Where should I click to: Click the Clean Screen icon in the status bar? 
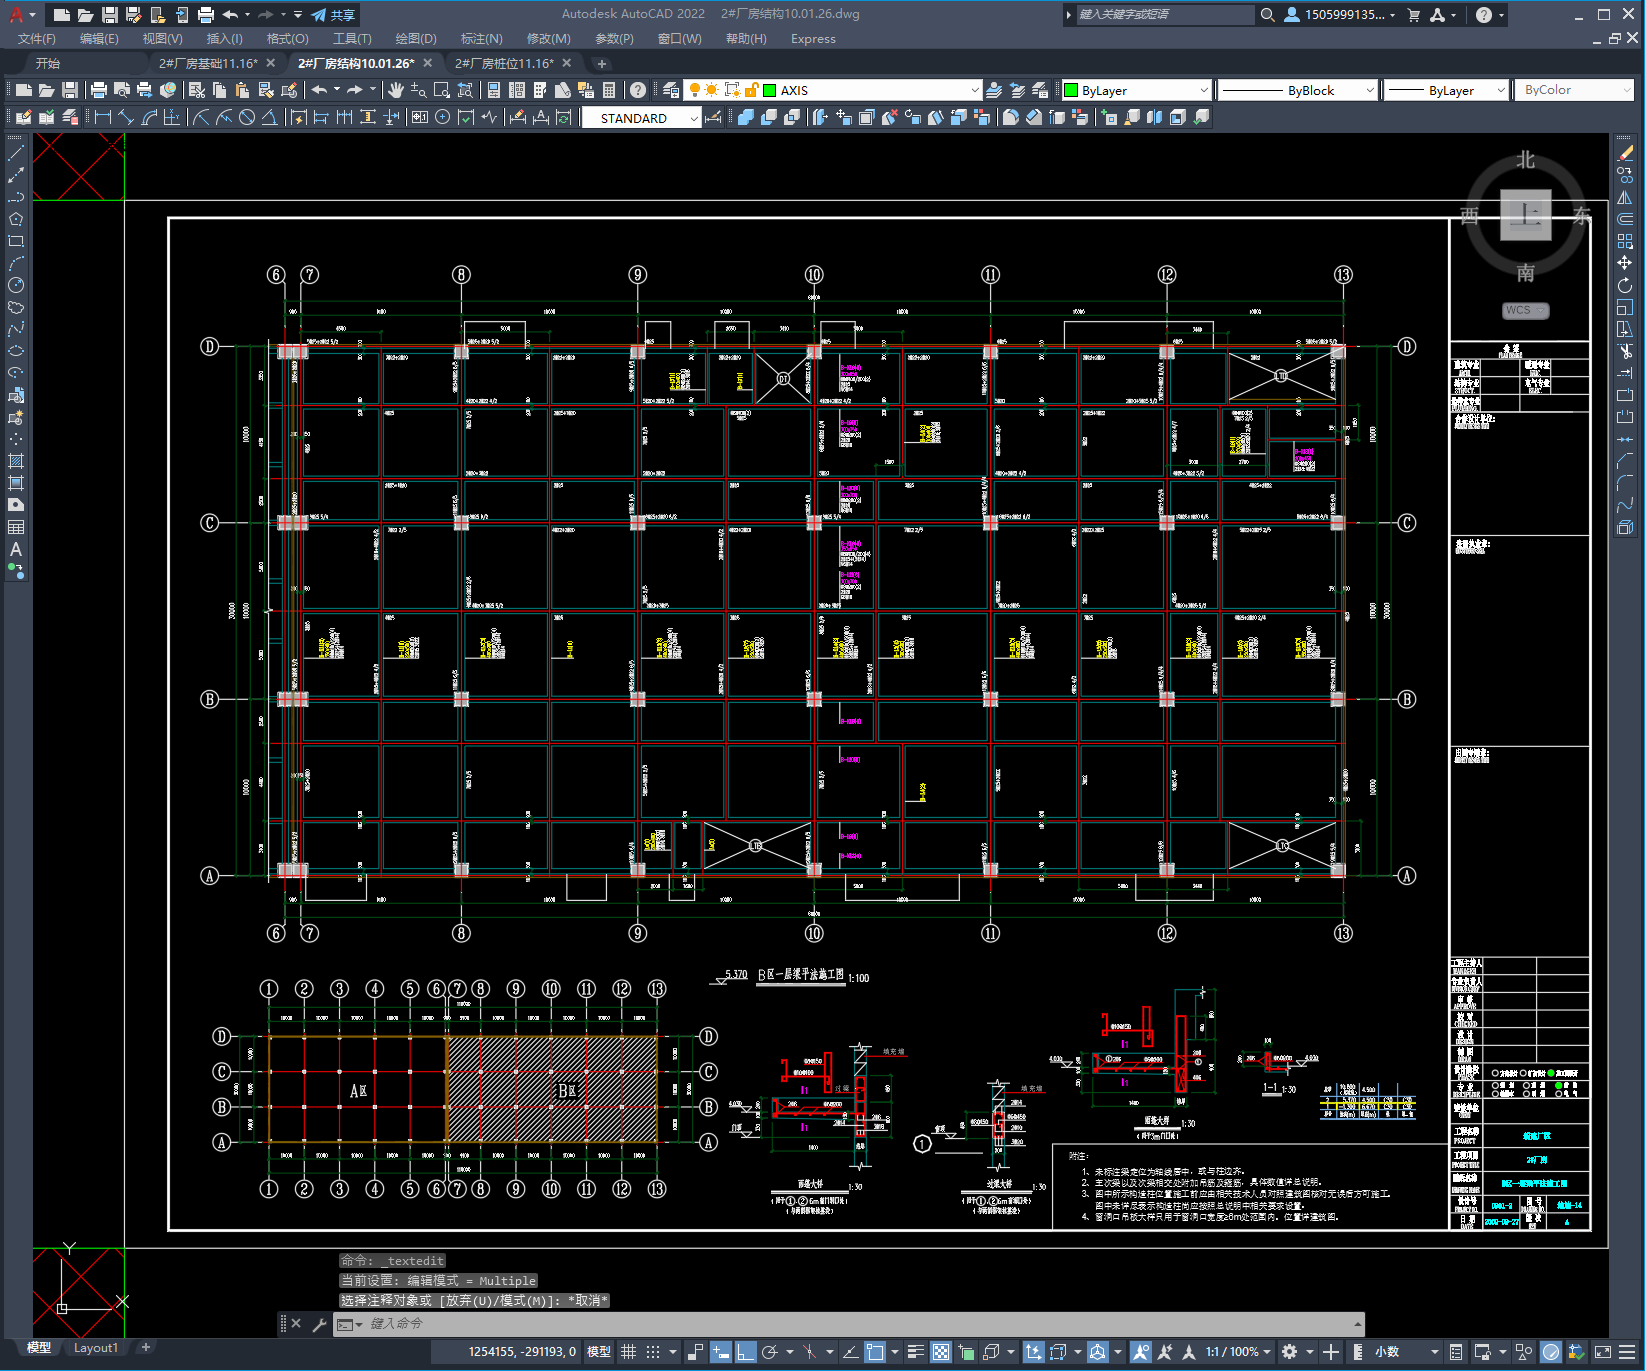tap(1602, 1352)
